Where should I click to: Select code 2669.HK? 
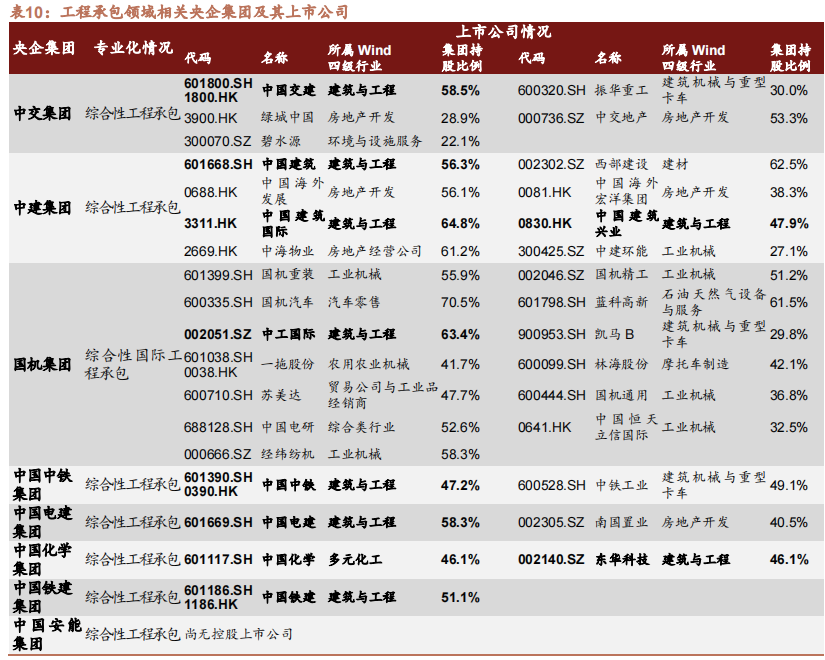(x=210, y=251)
